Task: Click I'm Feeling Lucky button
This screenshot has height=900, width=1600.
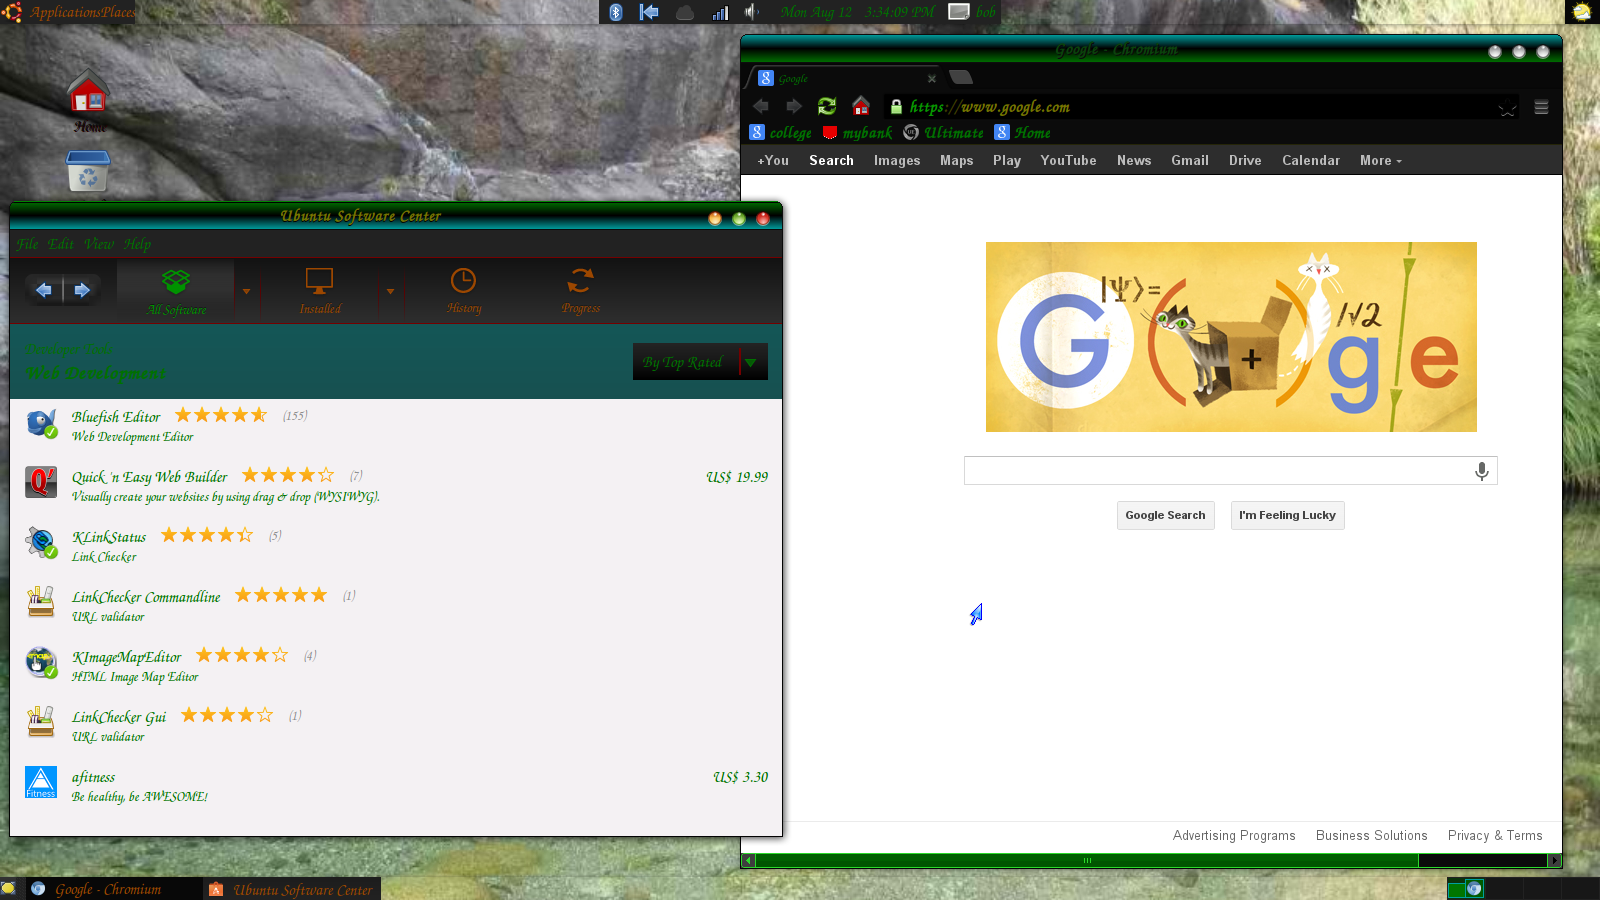Action: pos(1287,515)
